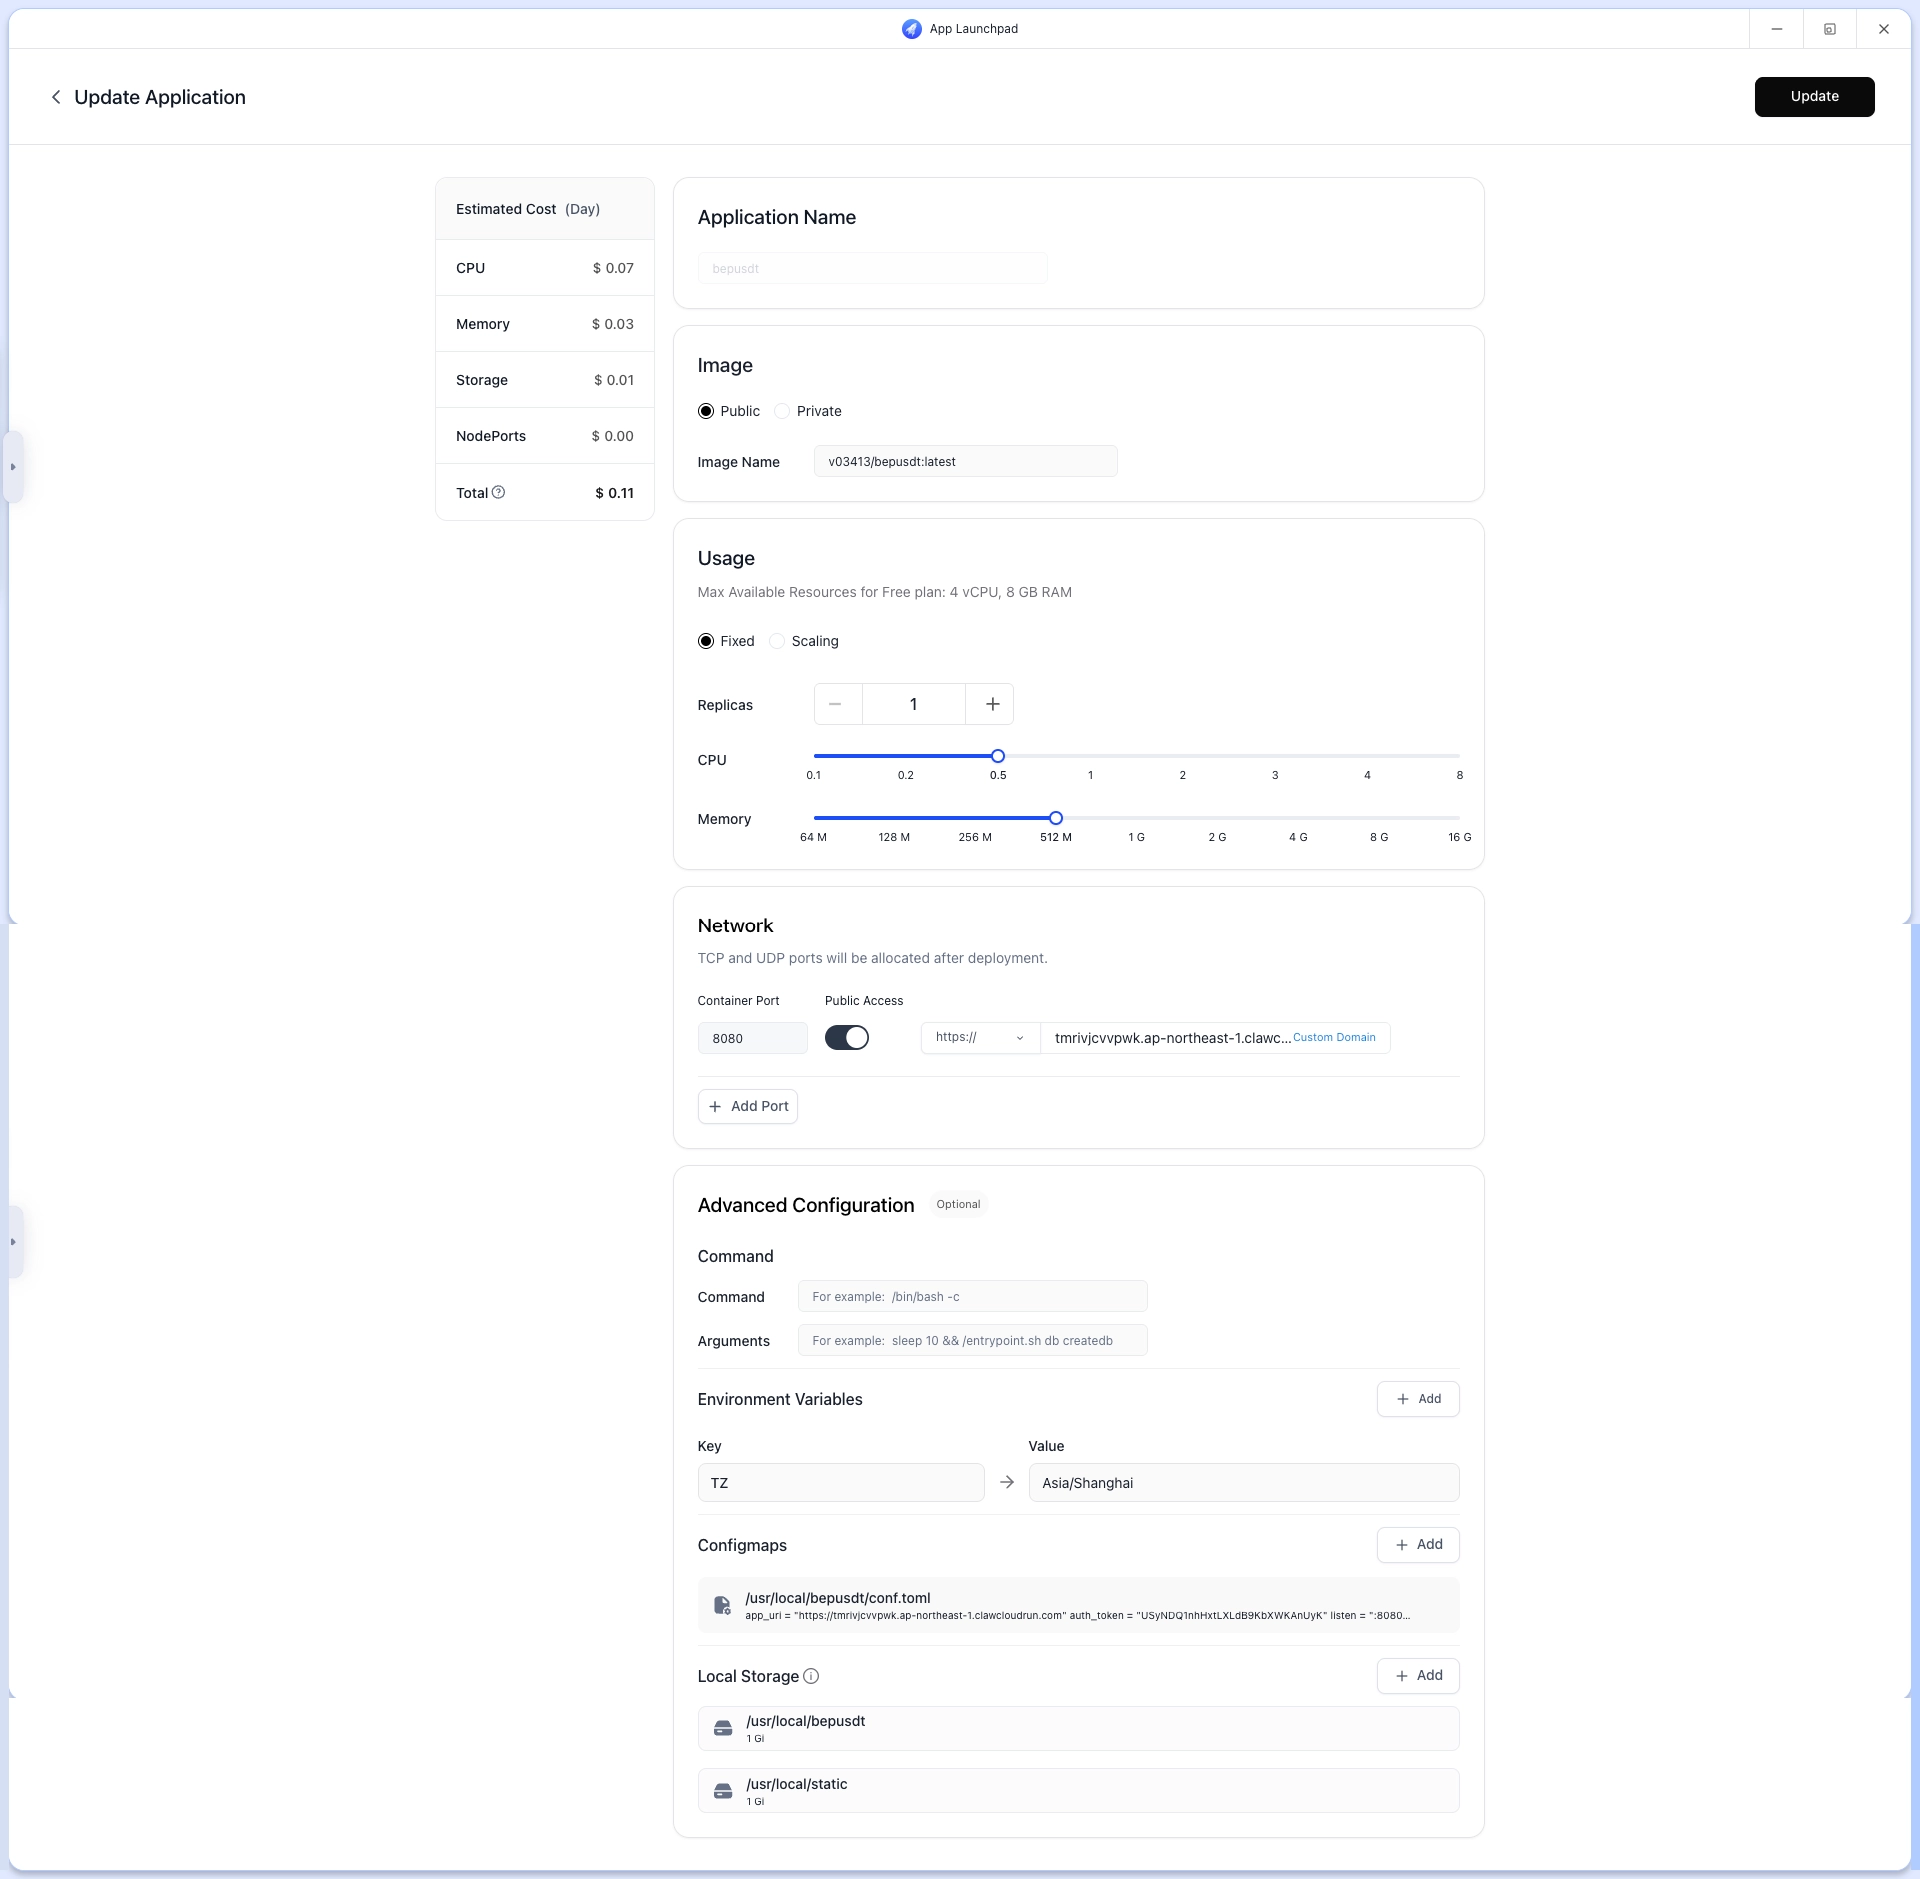Select the Public image radio button
The image size is (1920, 1879).
[706, 411]
